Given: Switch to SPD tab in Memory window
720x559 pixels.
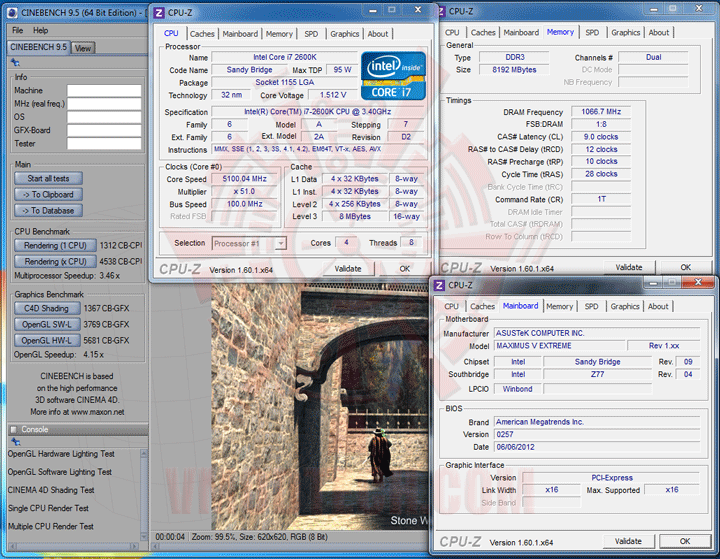Looking at the screenshot, I should [592, 32].
